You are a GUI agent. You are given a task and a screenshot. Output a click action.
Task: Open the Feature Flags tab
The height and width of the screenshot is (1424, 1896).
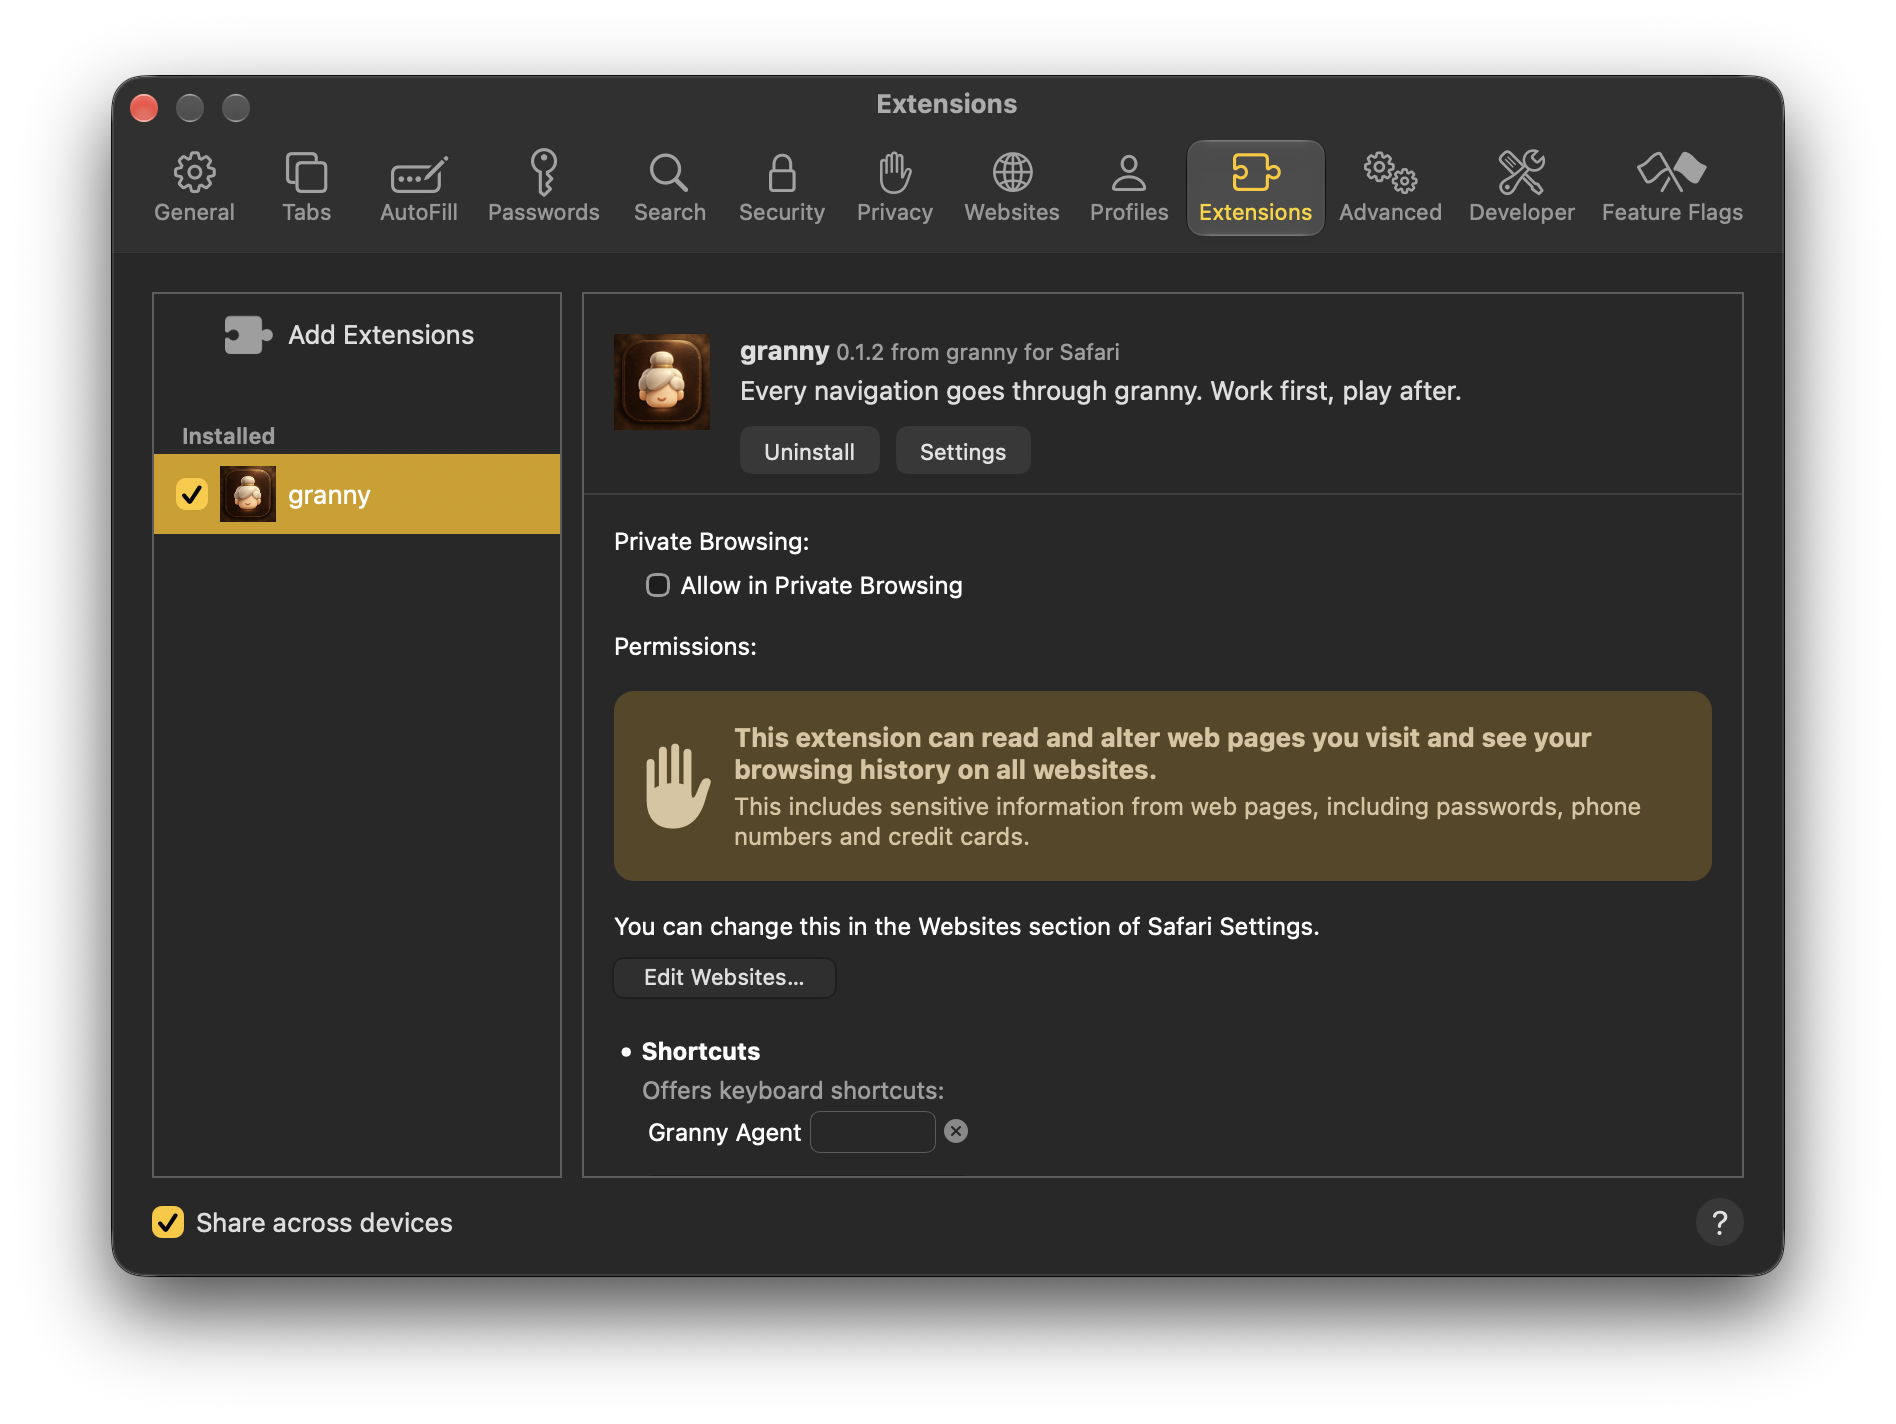pyautogui.click(x=1671, y=188)
